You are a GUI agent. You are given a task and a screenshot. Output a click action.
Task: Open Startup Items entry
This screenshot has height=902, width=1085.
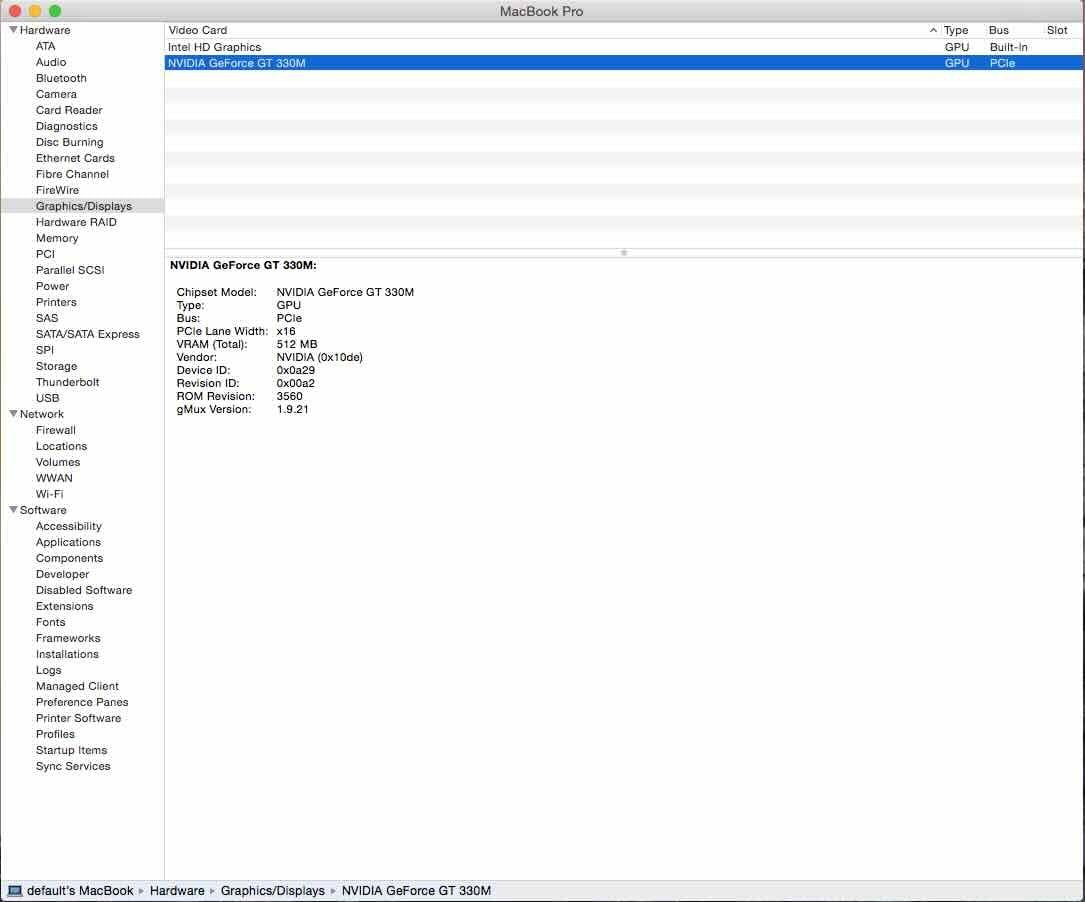click(x=71, y=750)
